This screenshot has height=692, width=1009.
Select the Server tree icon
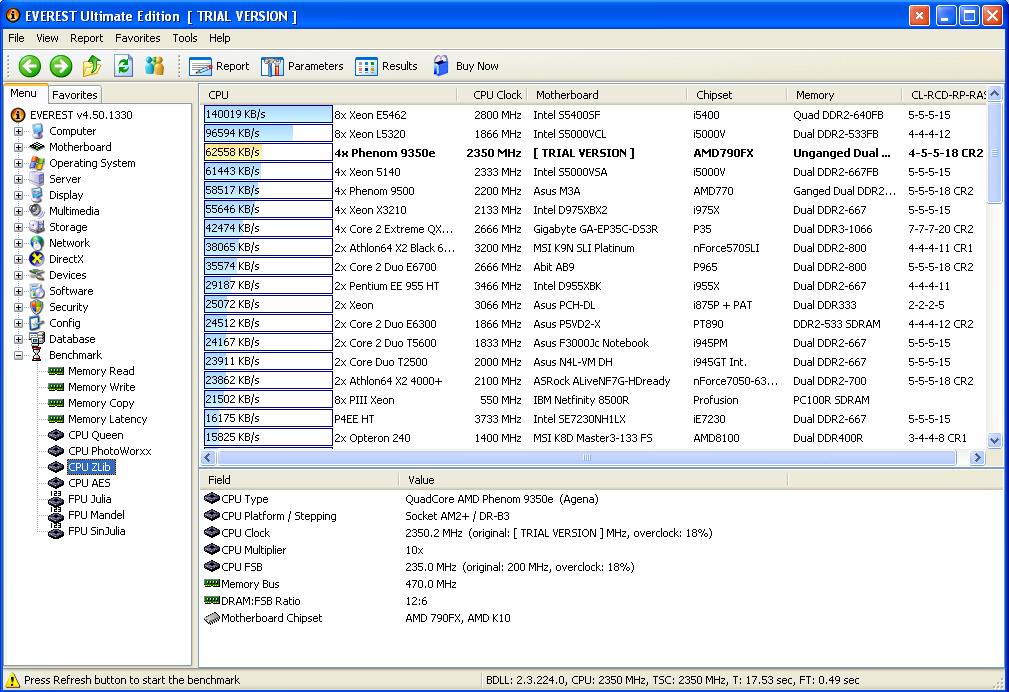(x=37, y=179)
